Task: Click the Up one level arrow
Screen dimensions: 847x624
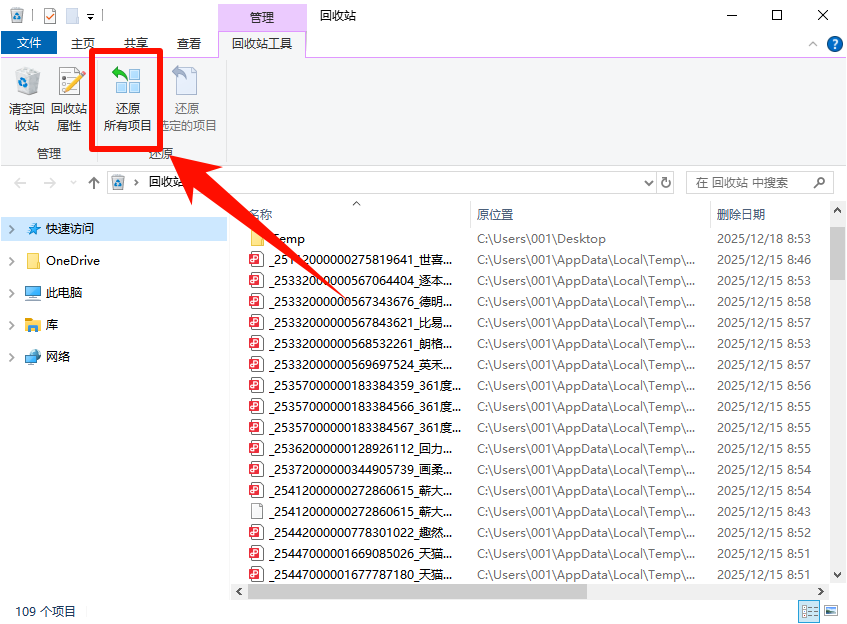Action: (94, 182)
